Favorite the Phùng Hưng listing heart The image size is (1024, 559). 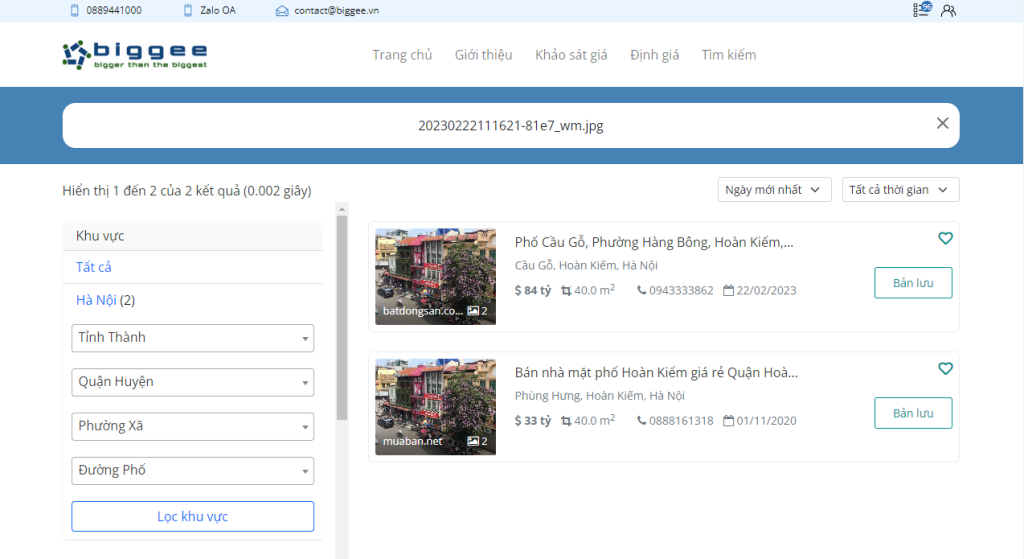pos(945,368)
